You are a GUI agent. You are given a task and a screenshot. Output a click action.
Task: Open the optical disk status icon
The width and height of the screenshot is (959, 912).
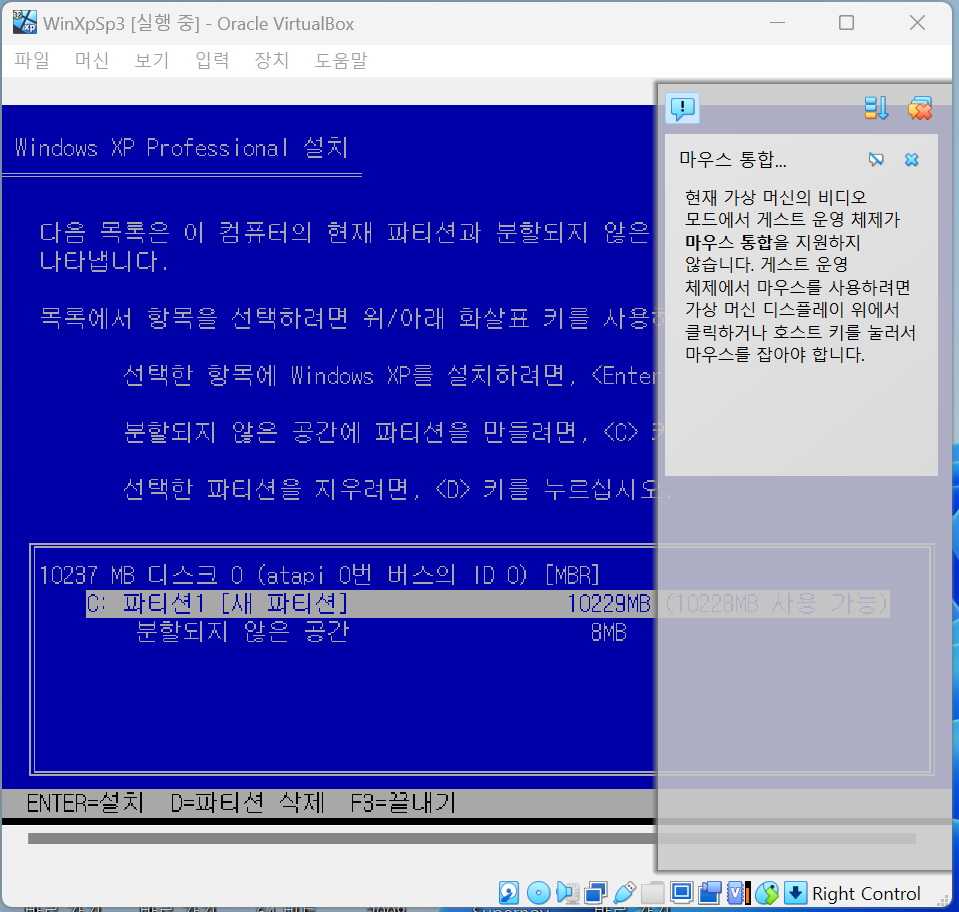click(x=538, y=893)
